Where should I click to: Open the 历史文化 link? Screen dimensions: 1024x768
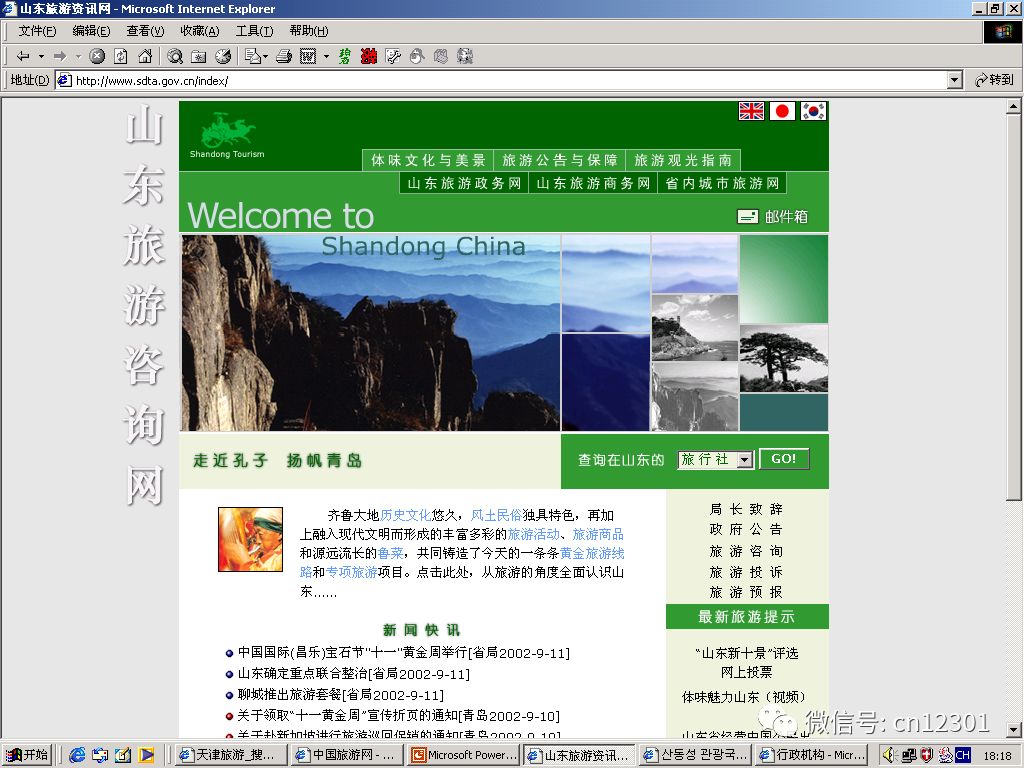click(406, 515)
